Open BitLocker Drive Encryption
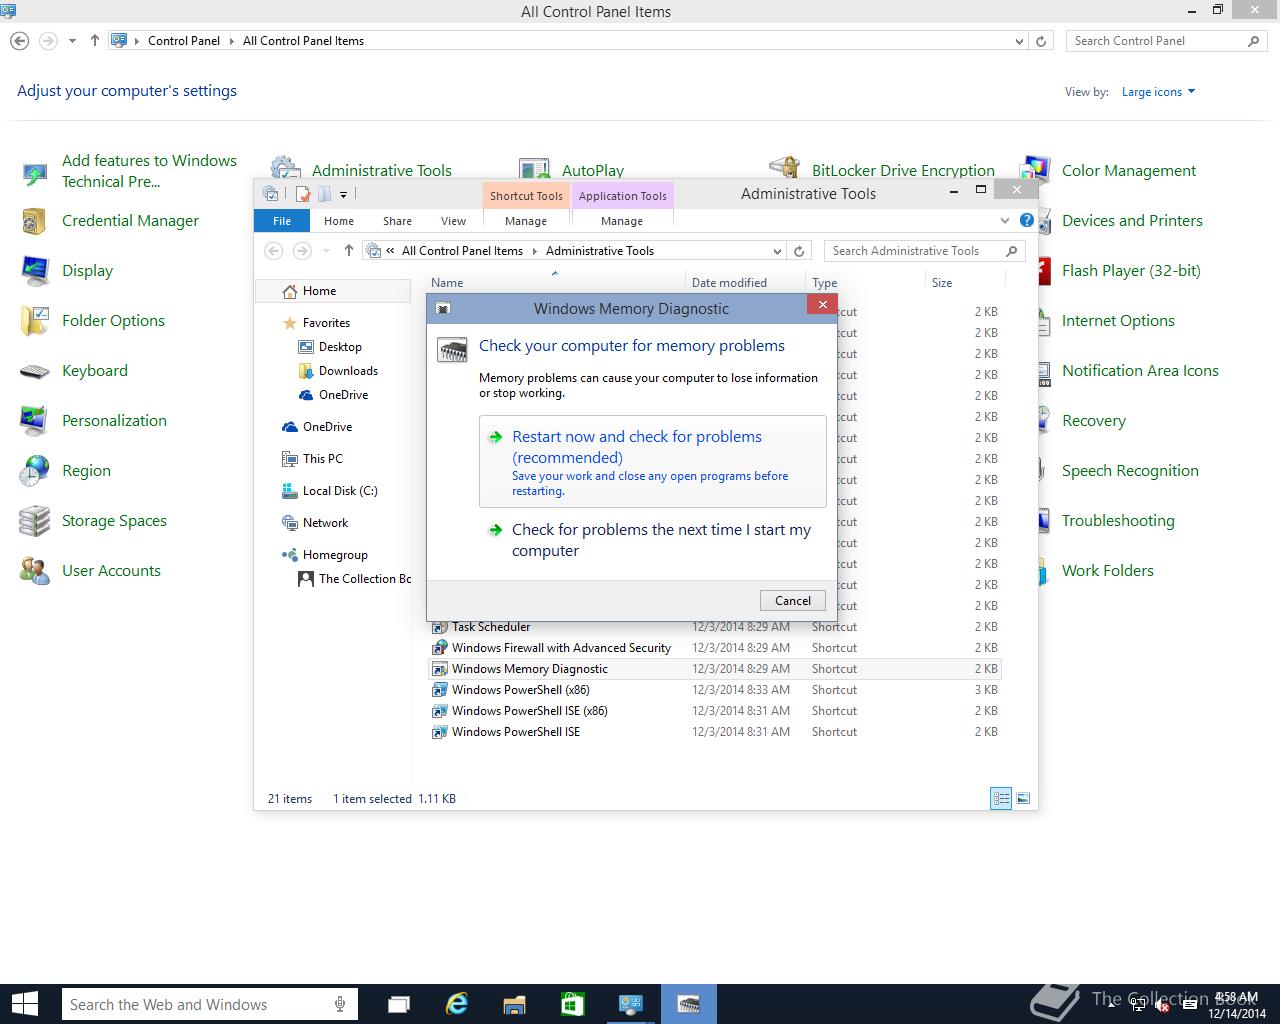 pos(903,170)
